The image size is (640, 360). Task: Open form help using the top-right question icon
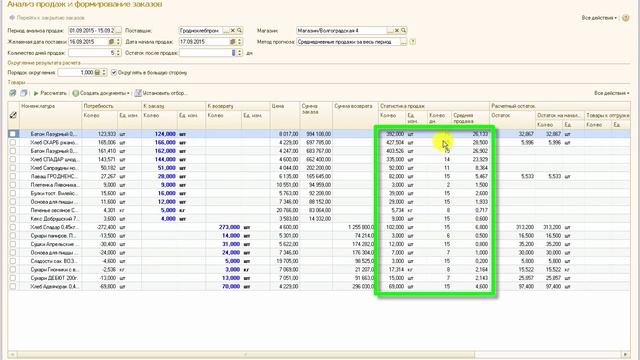point(625,18)
